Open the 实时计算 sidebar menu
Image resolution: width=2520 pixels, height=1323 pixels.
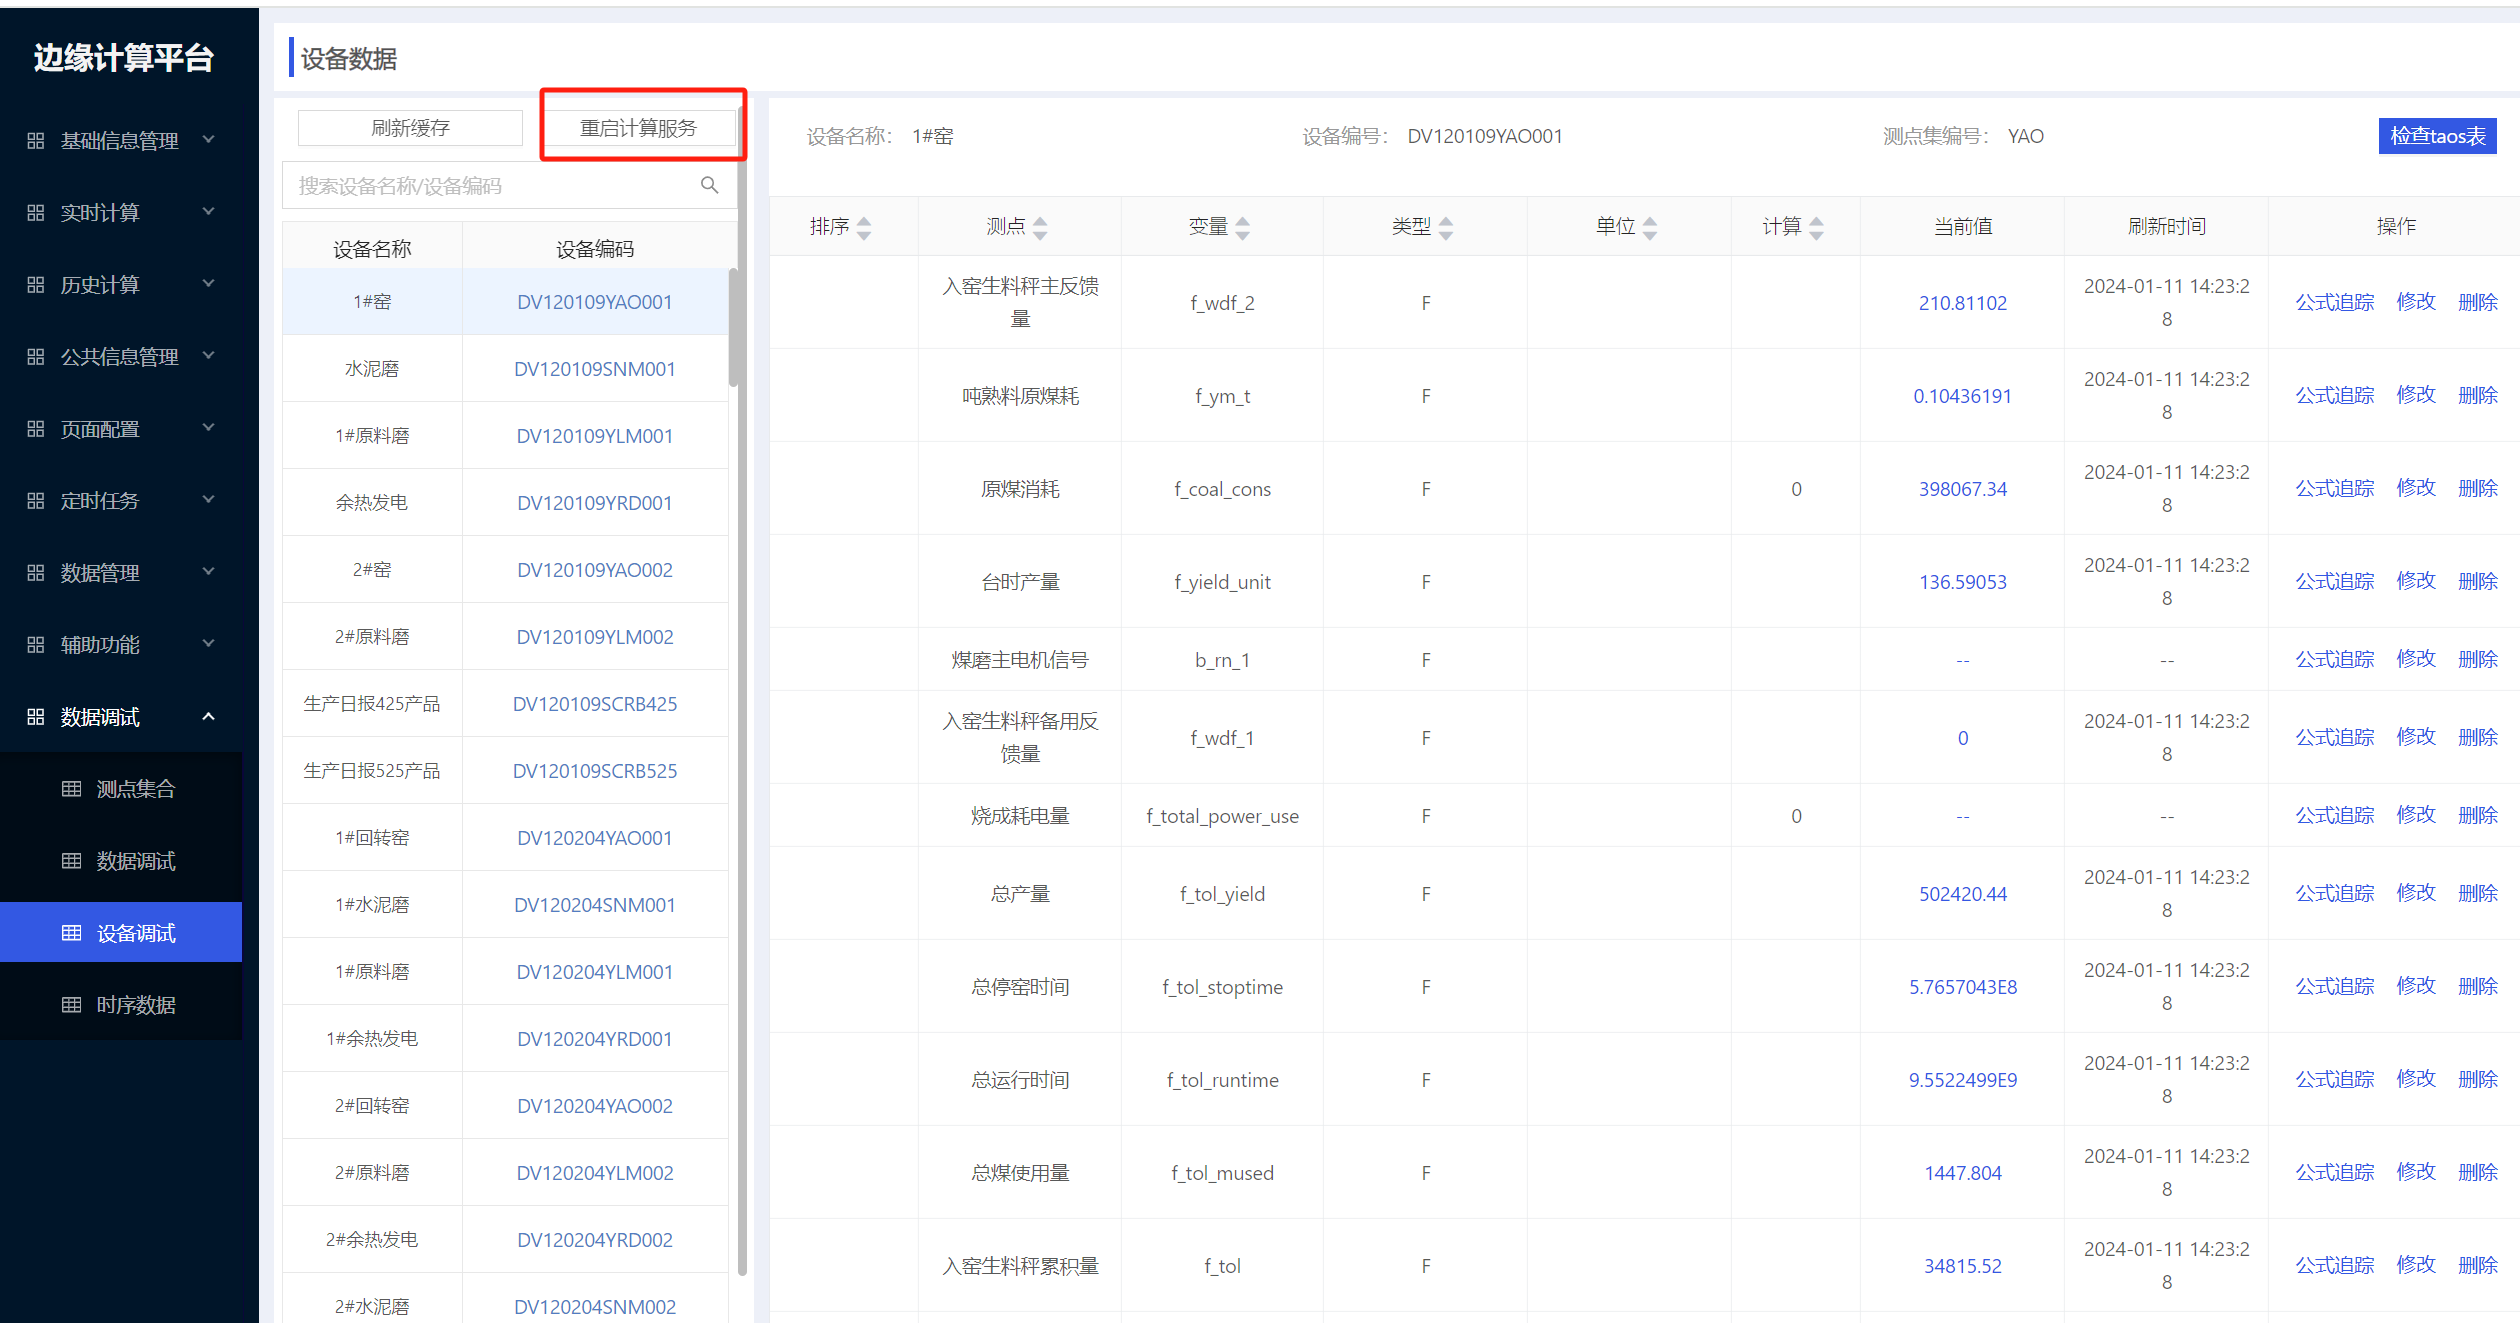(x=121, y=212)
